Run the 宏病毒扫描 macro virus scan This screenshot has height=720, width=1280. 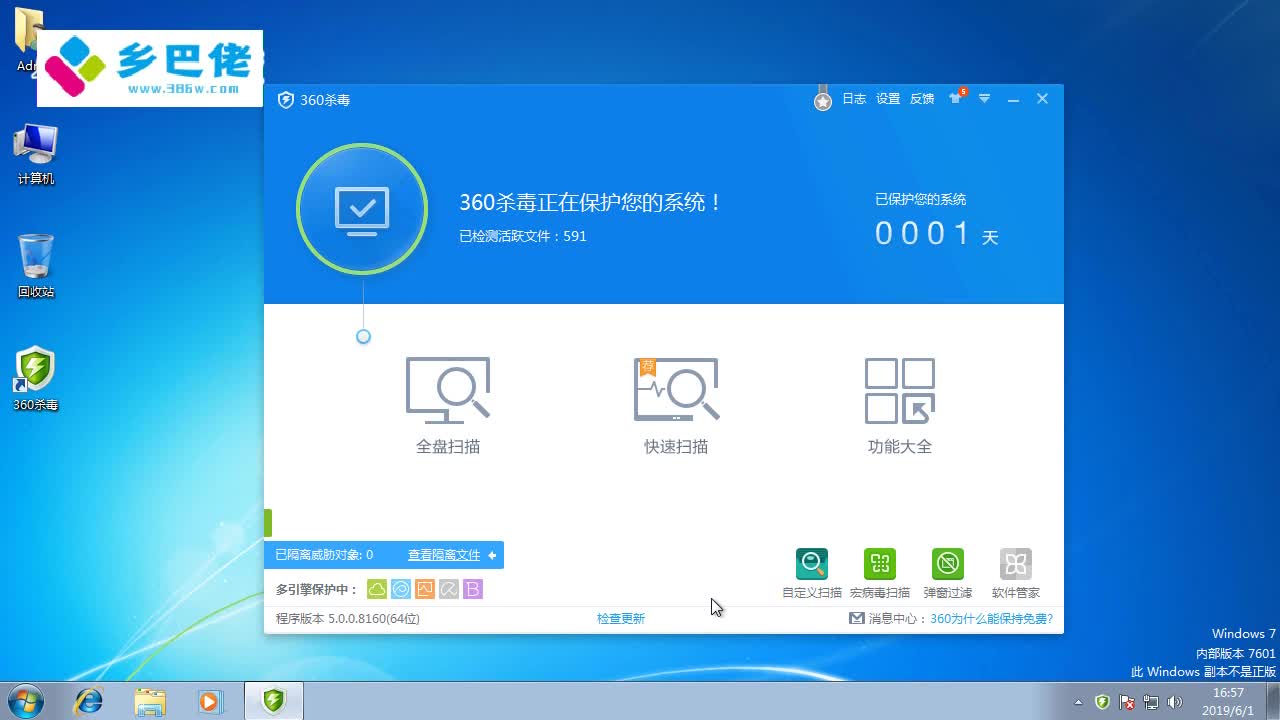tap(879, 563)
